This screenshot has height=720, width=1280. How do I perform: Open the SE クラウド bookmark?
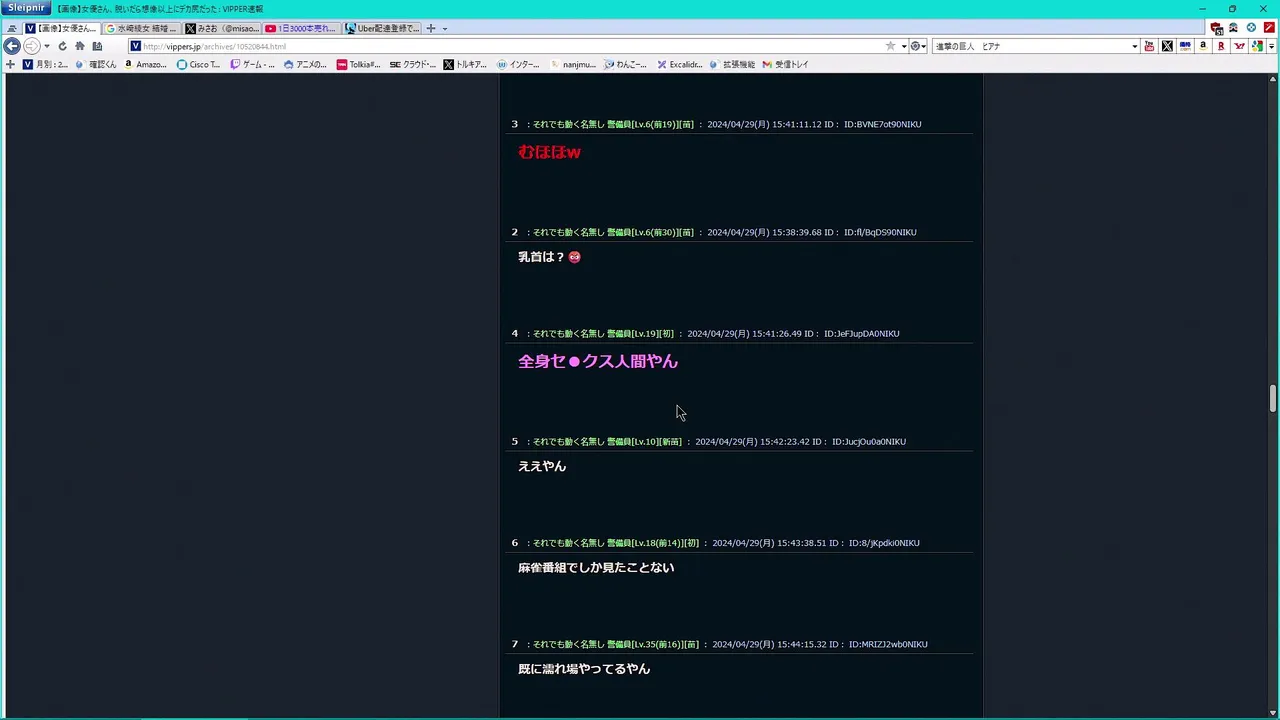coord(412,64)
